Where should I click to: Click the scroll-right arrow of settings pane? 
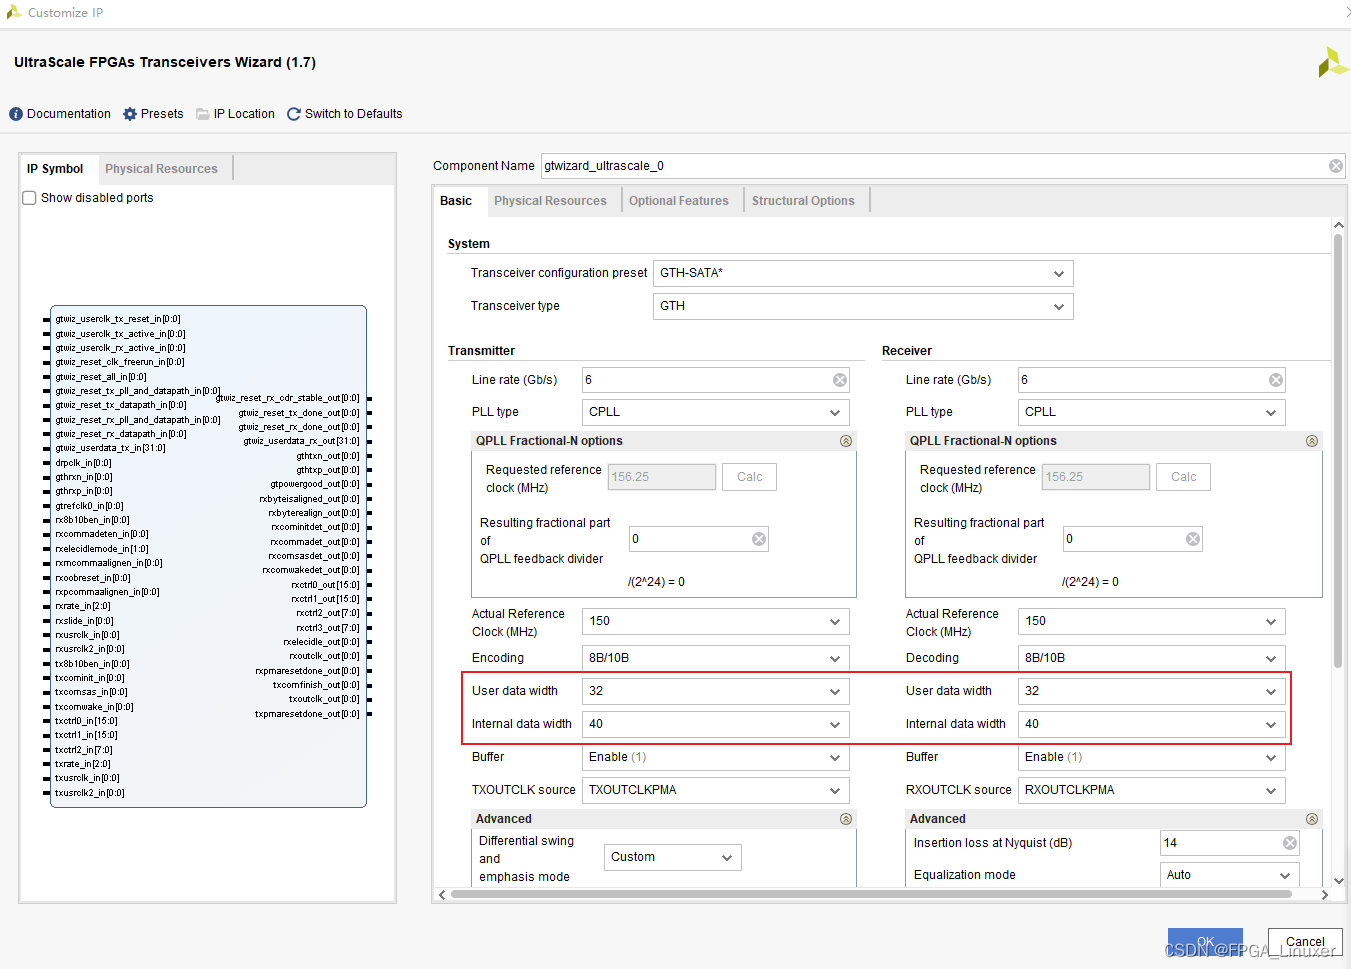(x=1325, y=895)
